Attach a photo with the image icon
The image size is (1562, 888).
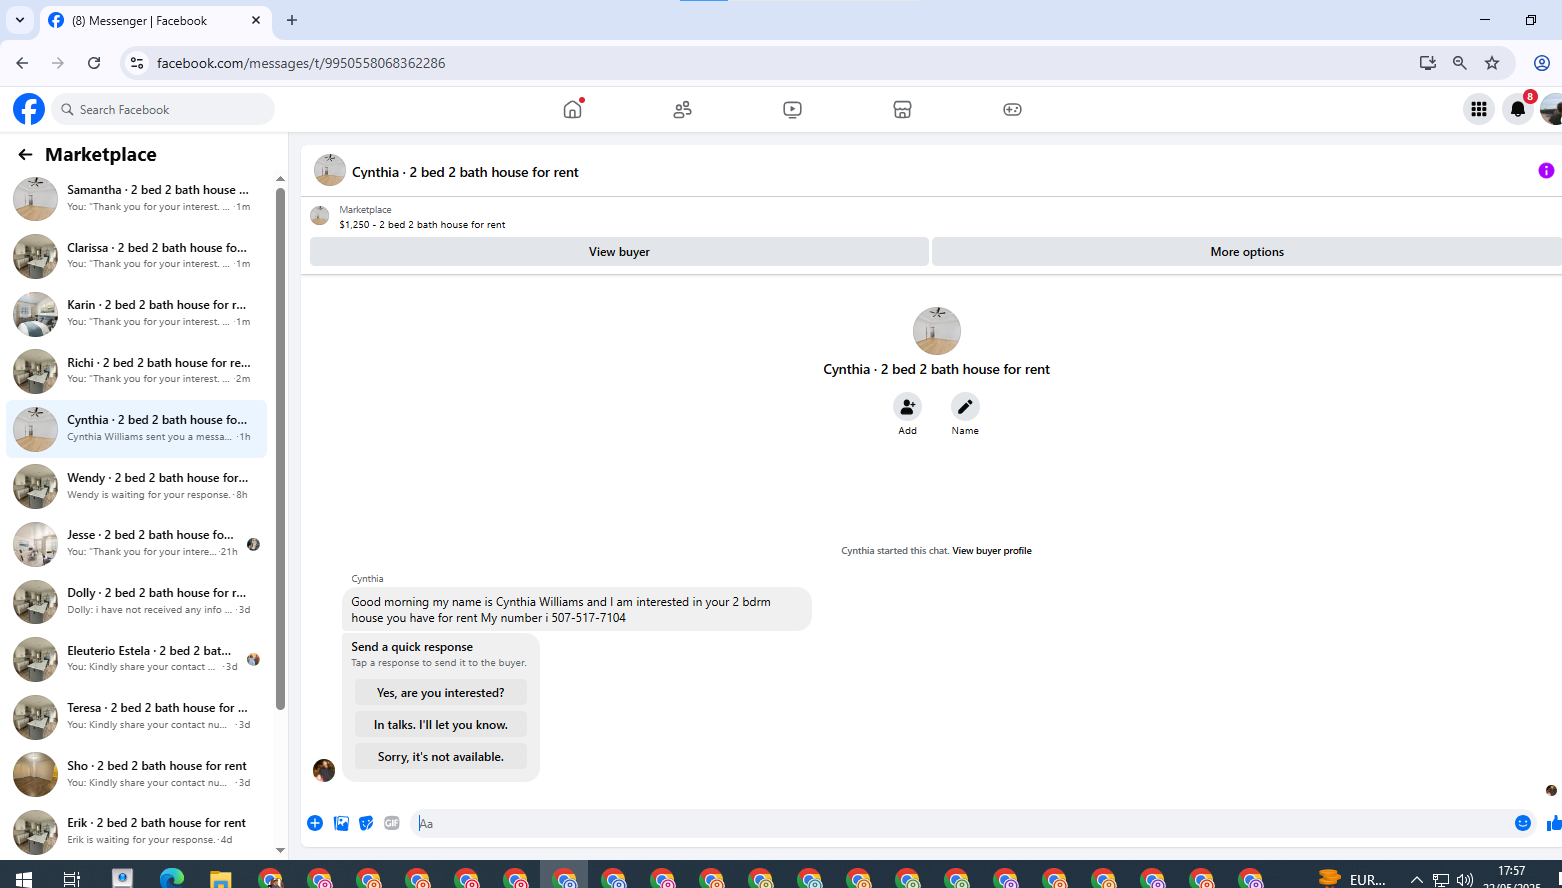pos(341,823)
